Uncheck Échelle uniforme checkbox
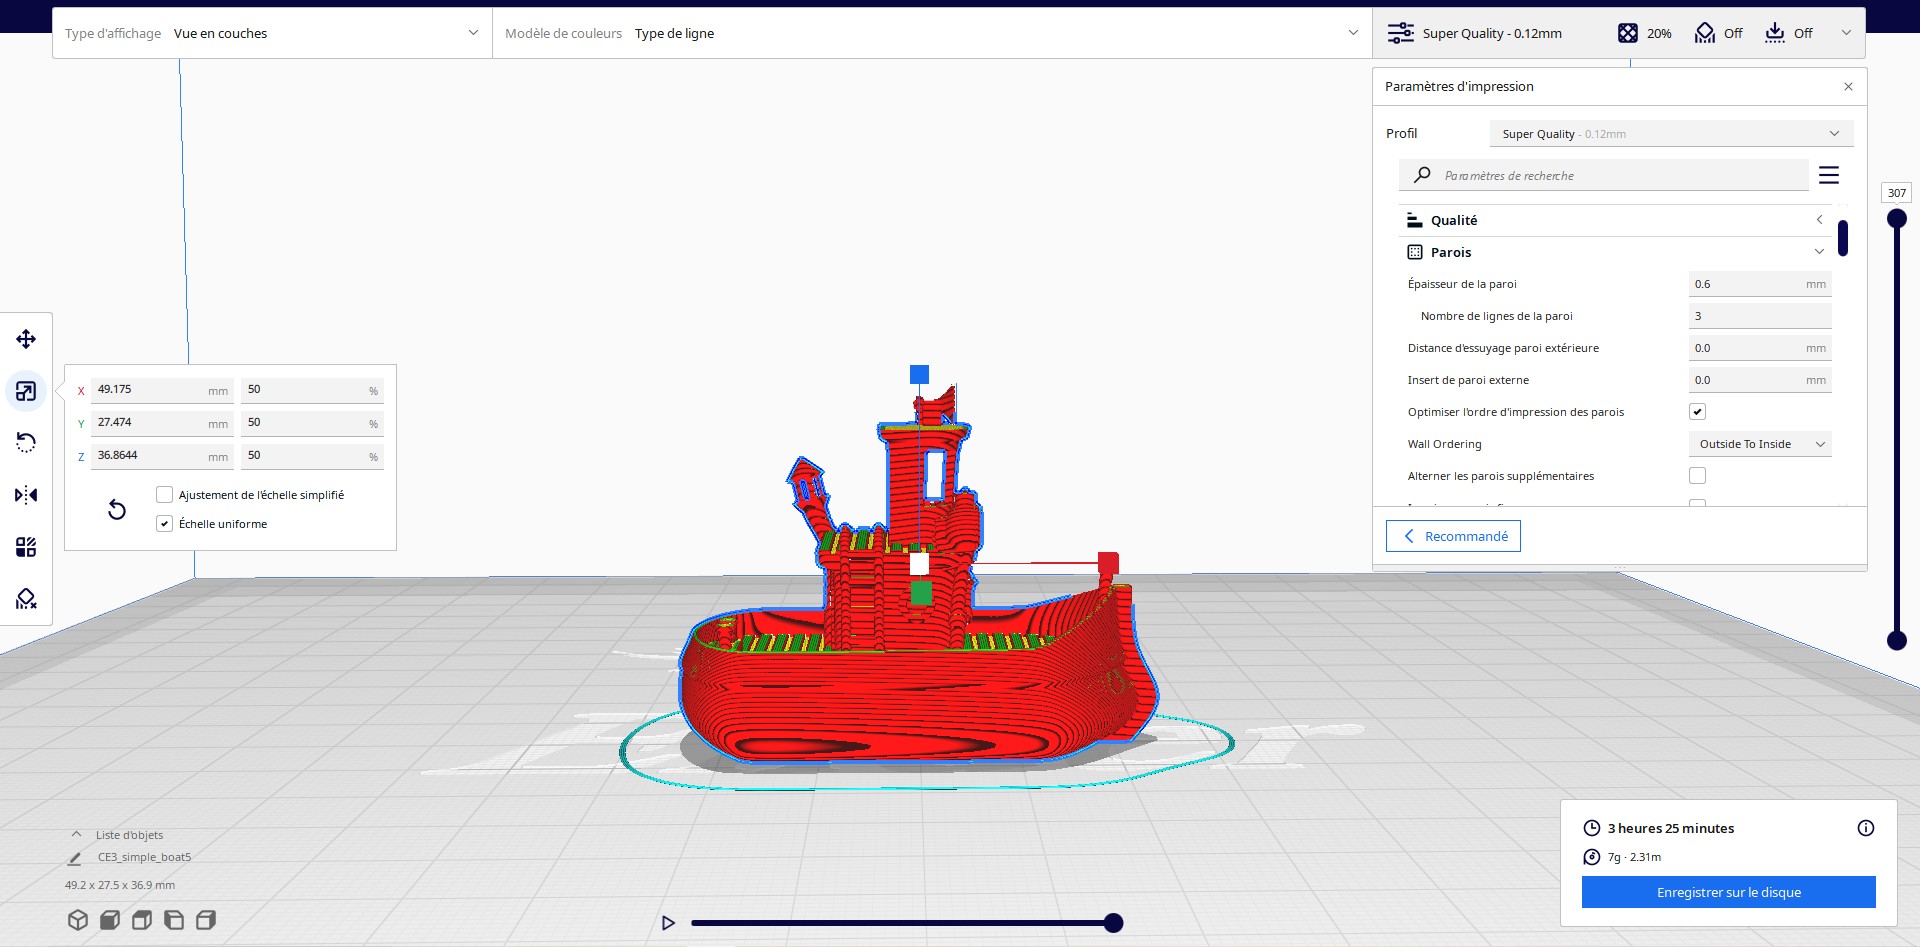Image resolution: width=1920 pixels, height=947 pixels. pyautogui.click(x=165, y=524)
